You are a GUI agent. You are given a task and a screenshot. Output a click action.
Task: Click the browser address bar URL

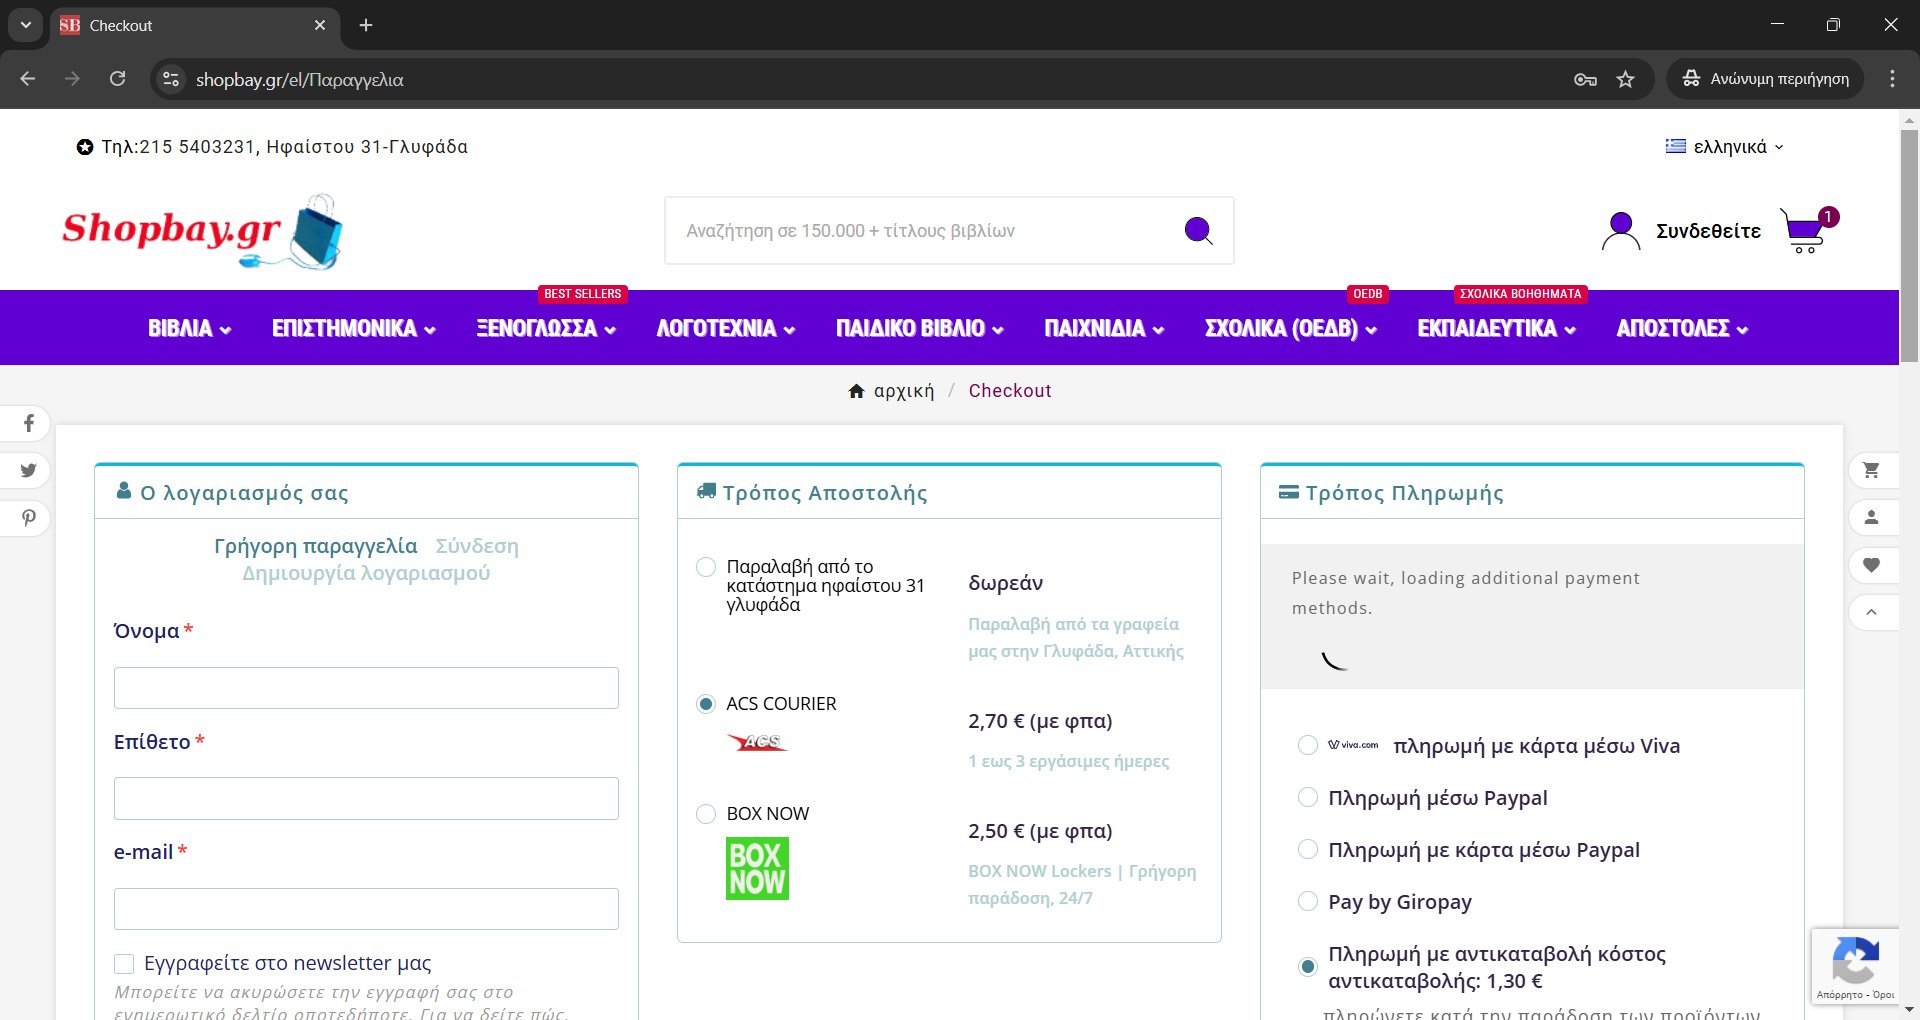point(300,79)
